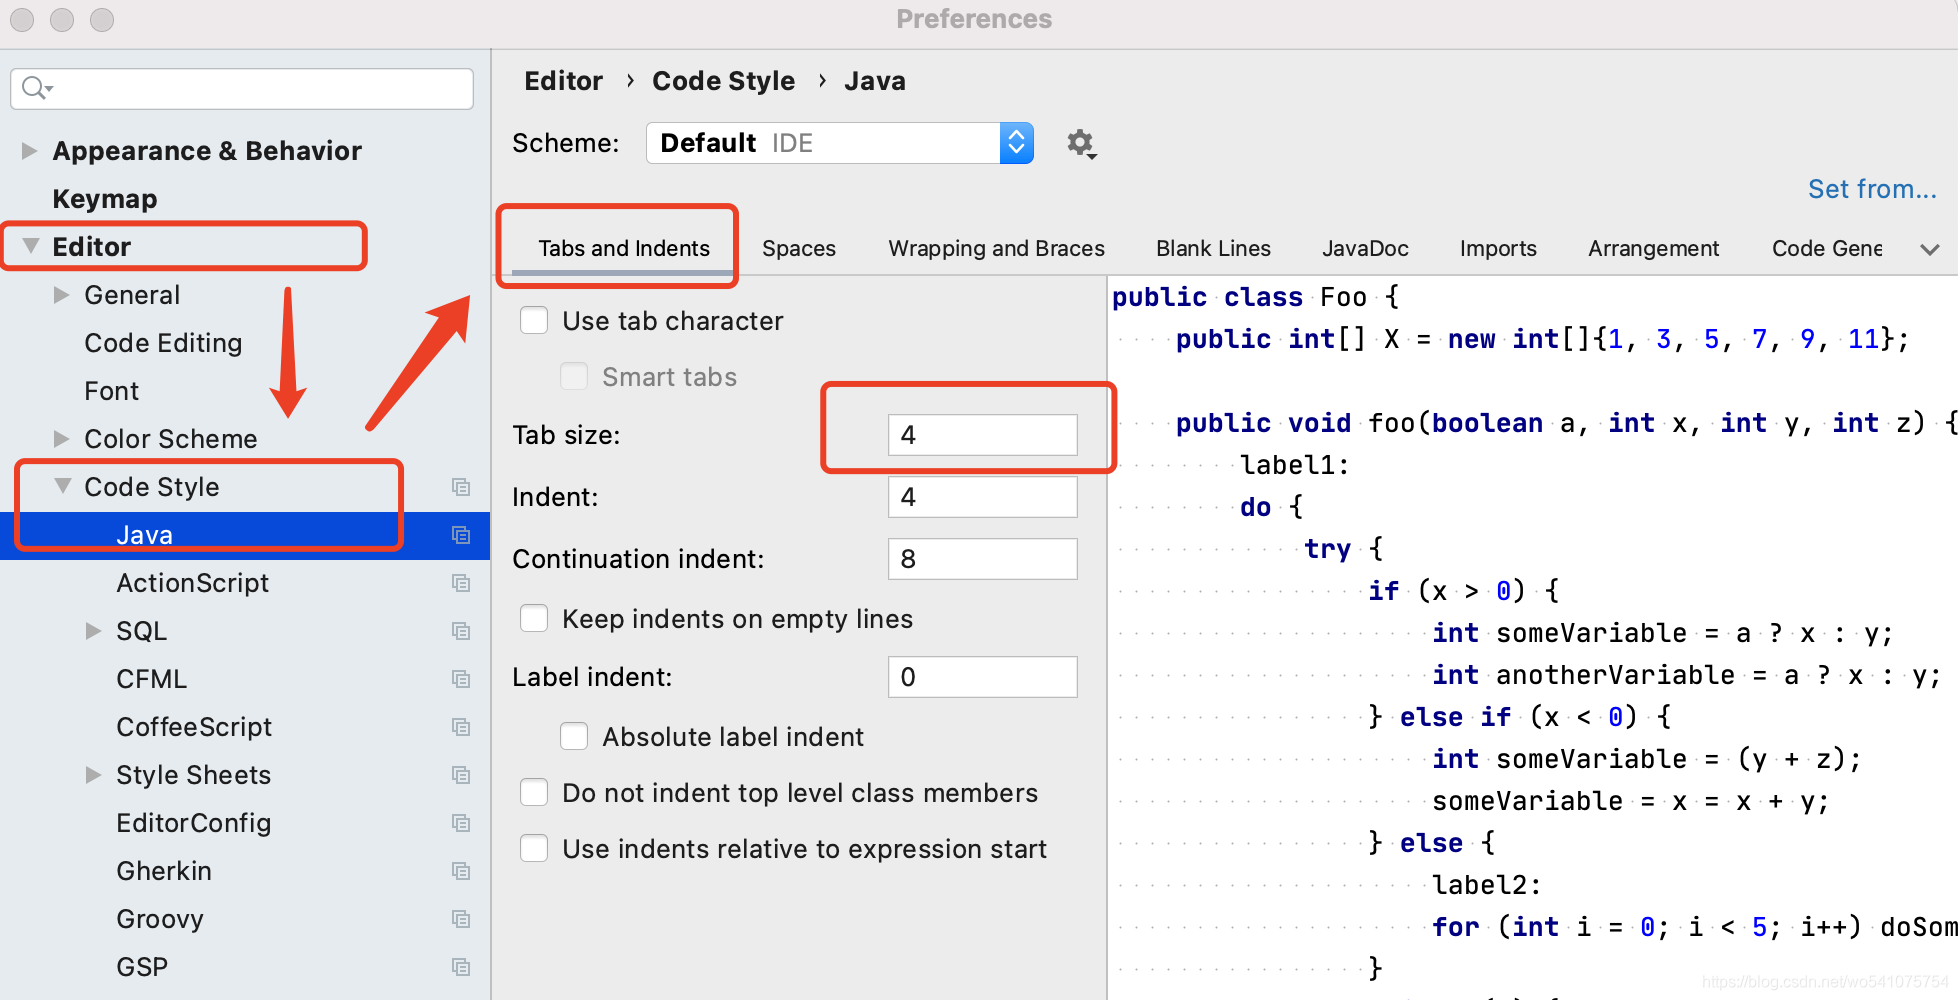
Task: Collapse the Editor tree node
Action: pos(31,246)
